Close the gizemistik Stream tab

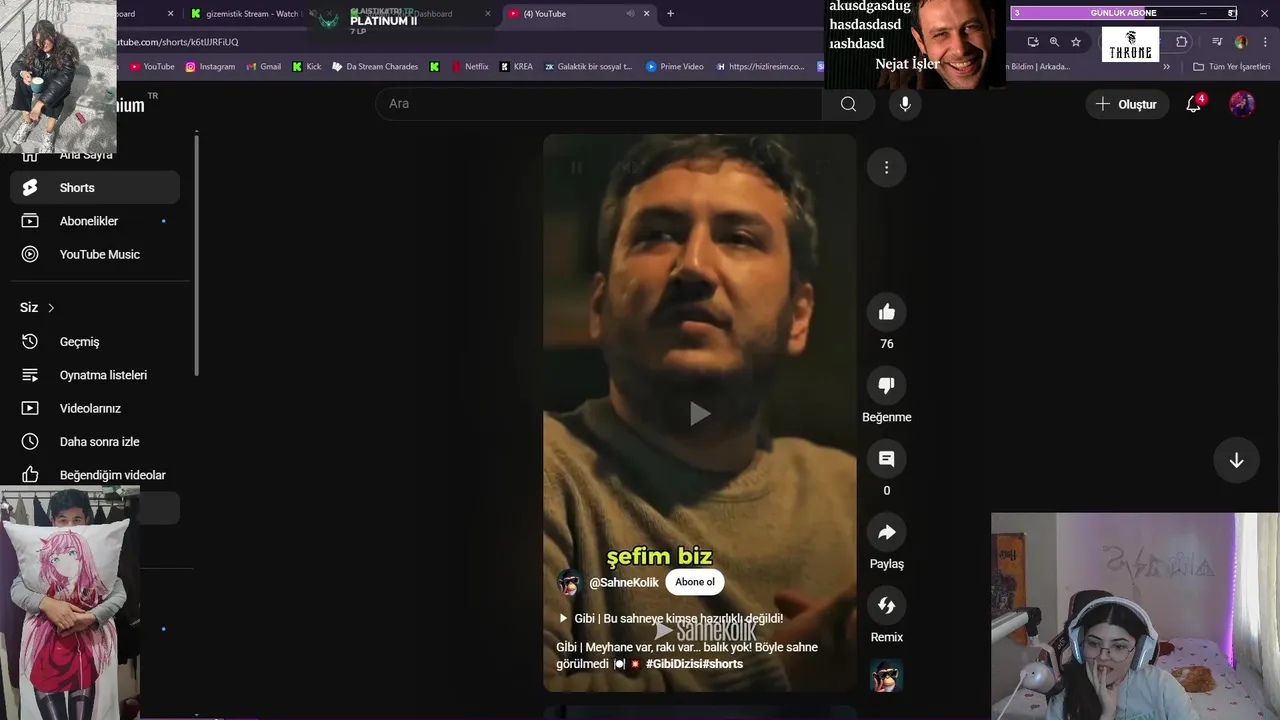[x=328, y=14]
